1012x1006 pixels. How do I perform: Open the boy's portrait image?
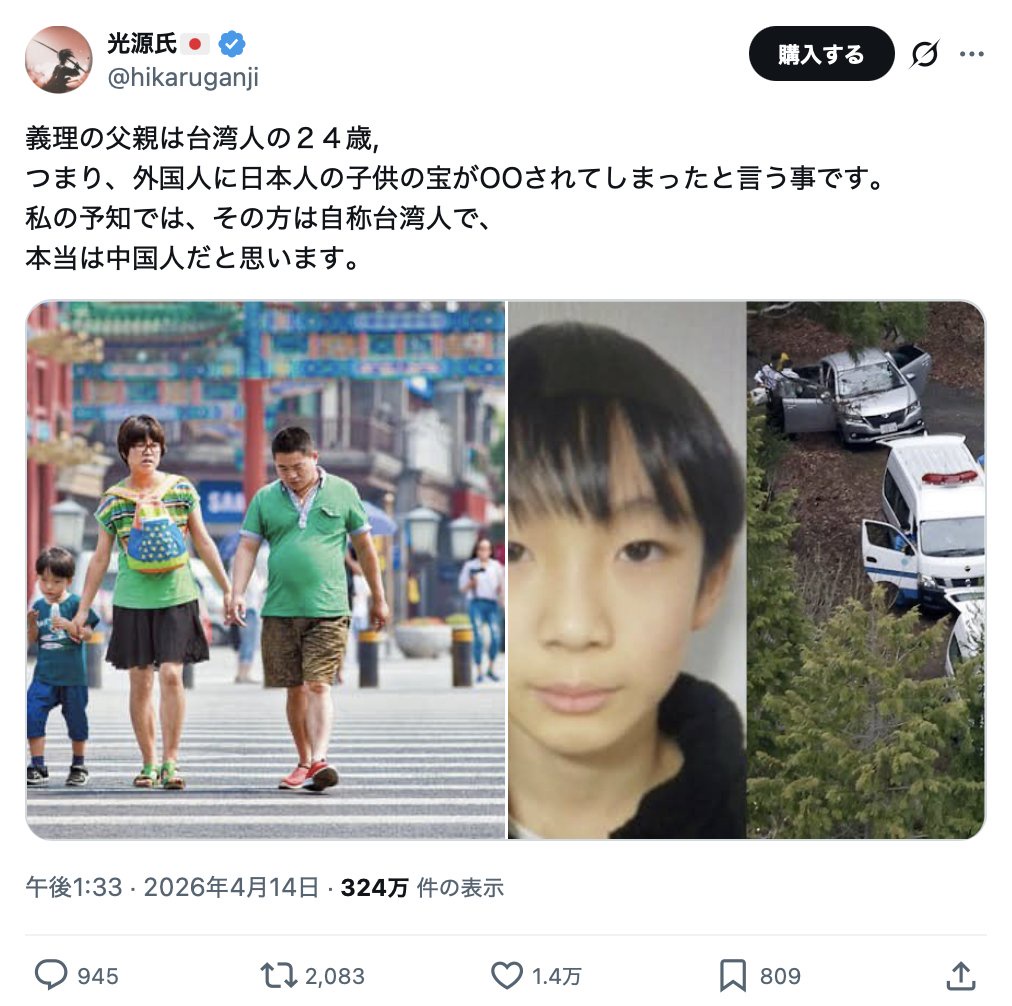(x=627, y=570)
